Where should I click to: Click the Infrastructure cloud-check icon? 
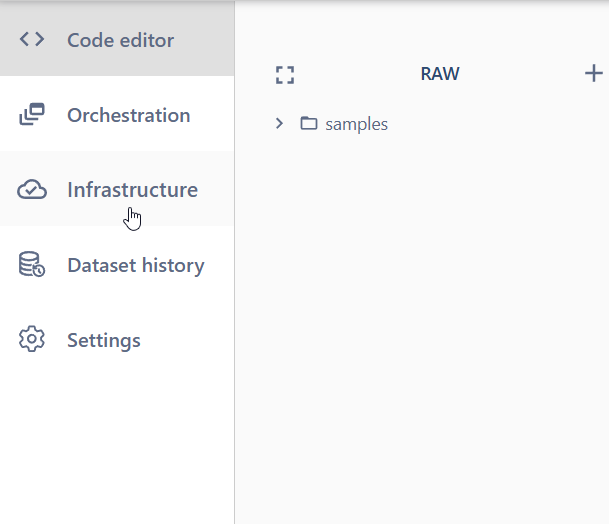tap(32, 189)
